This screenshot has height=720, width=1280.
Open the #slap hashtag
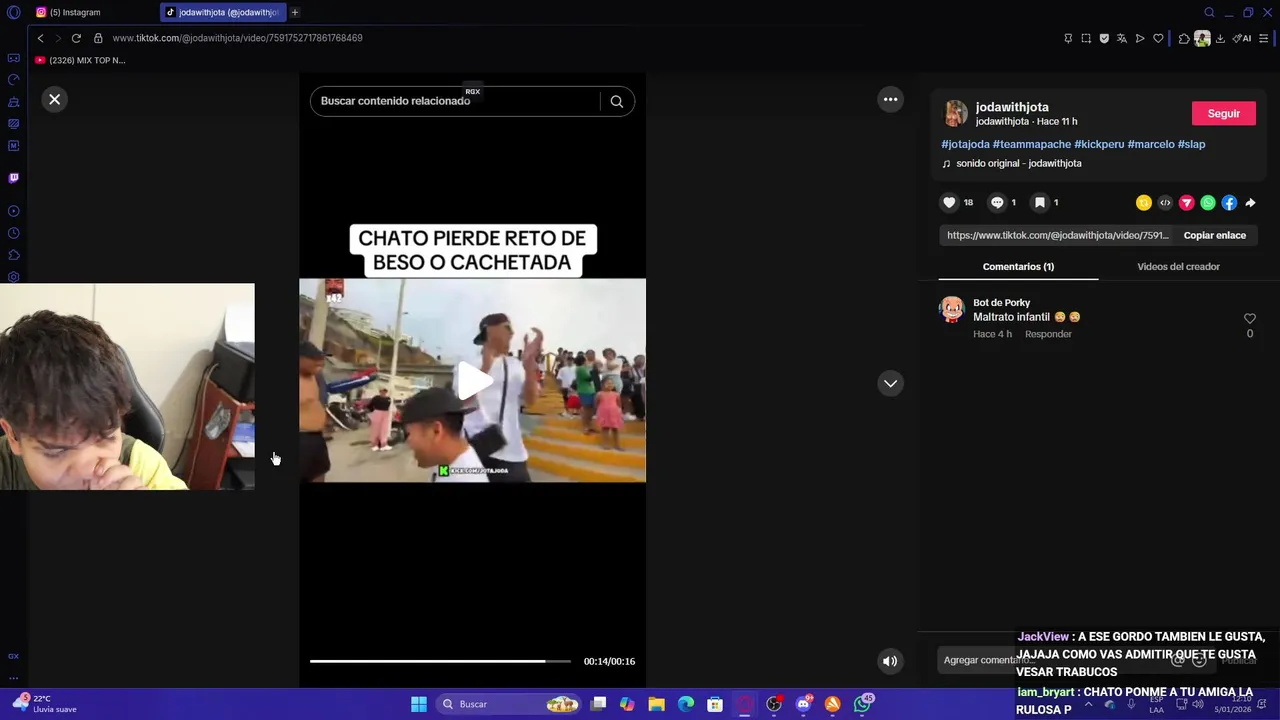click(x=1191, y=144)
